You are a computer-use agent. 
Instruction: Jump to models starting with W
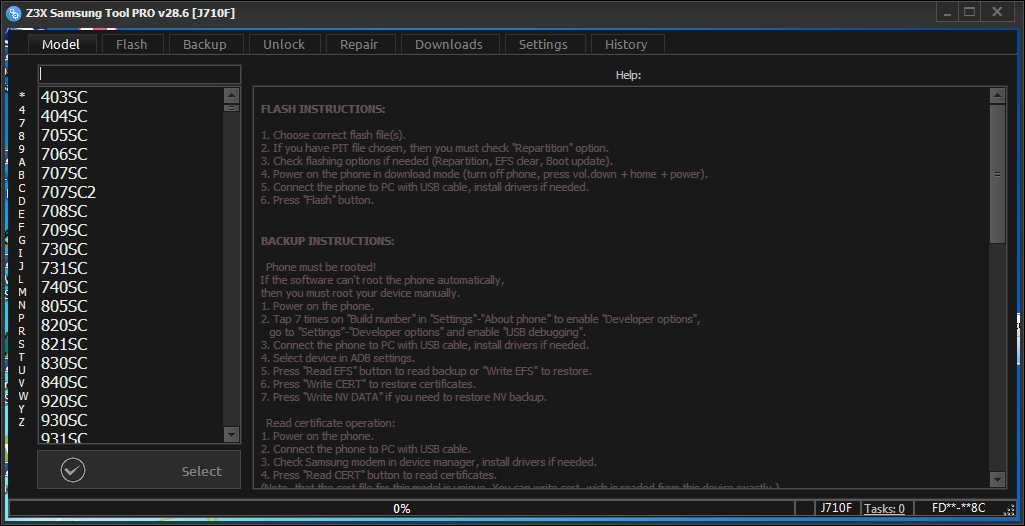[22, 396]
